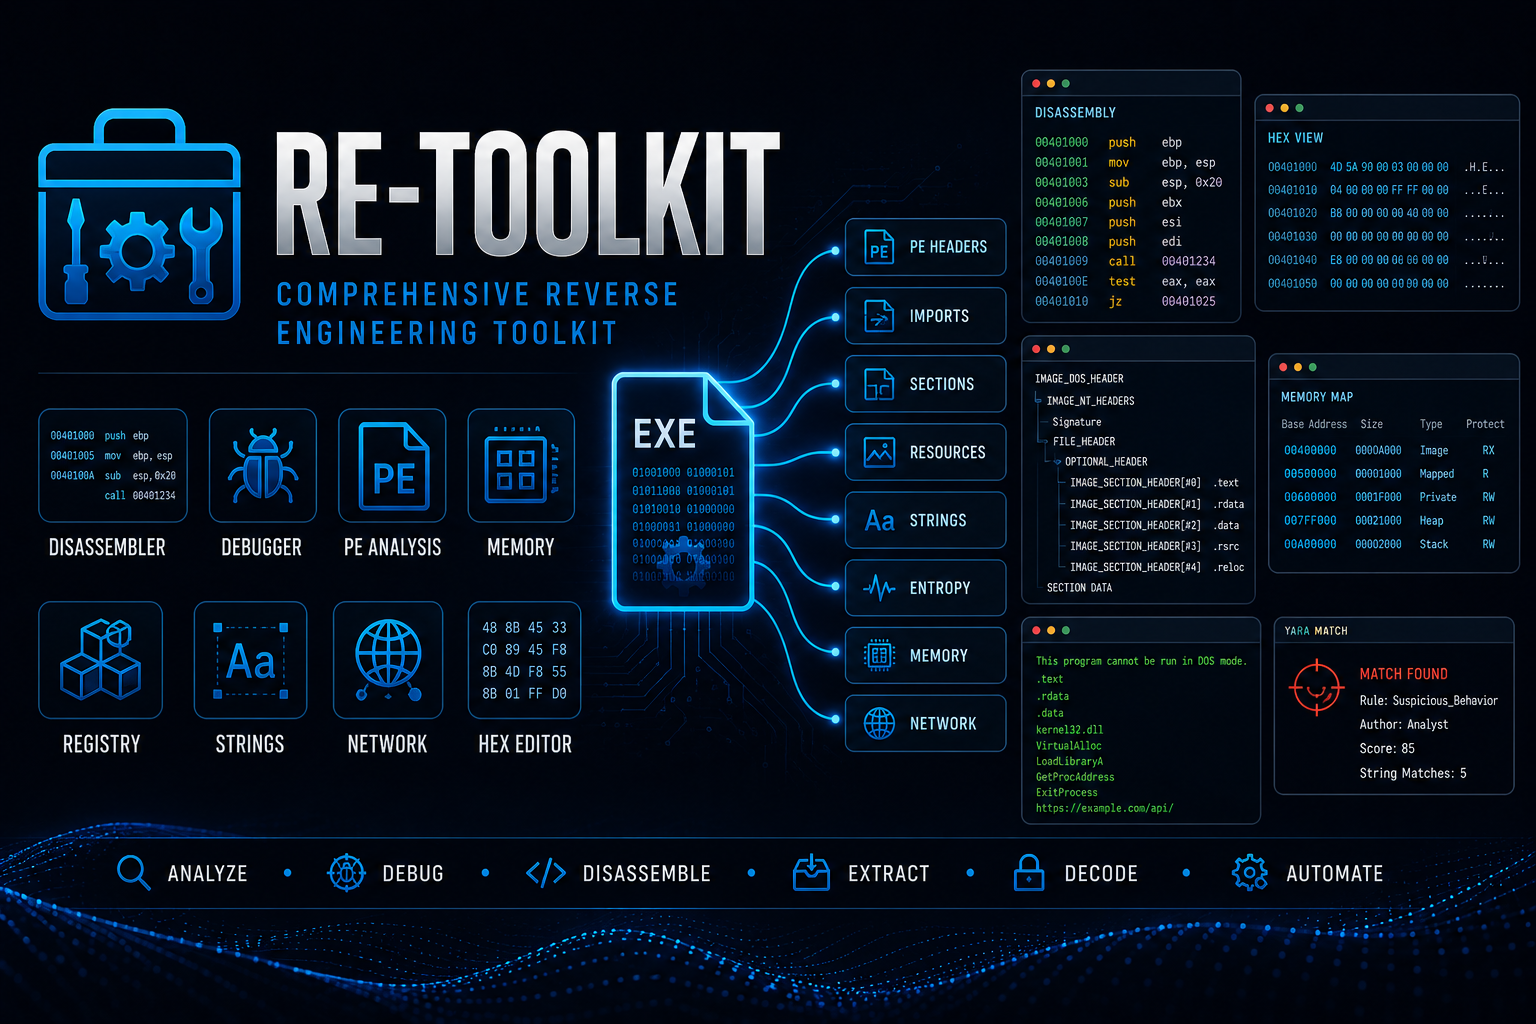Image resolution: width=1536 pixels, height=1024 pixels.
Task: Select IMAGE_DOS_HEADER tree root
Action: (x=1079, y=379)
